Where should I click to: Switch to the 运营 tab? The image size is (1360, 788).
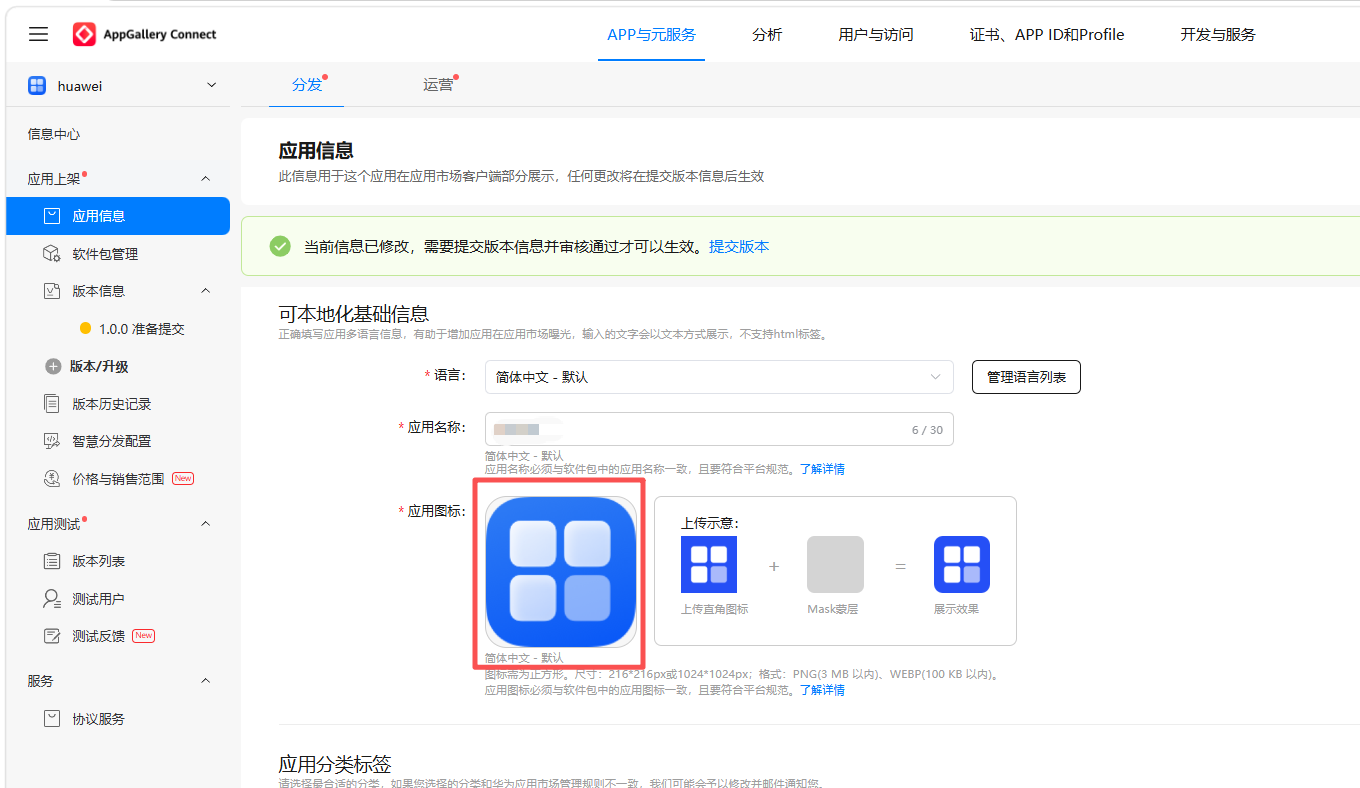coord(438,85)
